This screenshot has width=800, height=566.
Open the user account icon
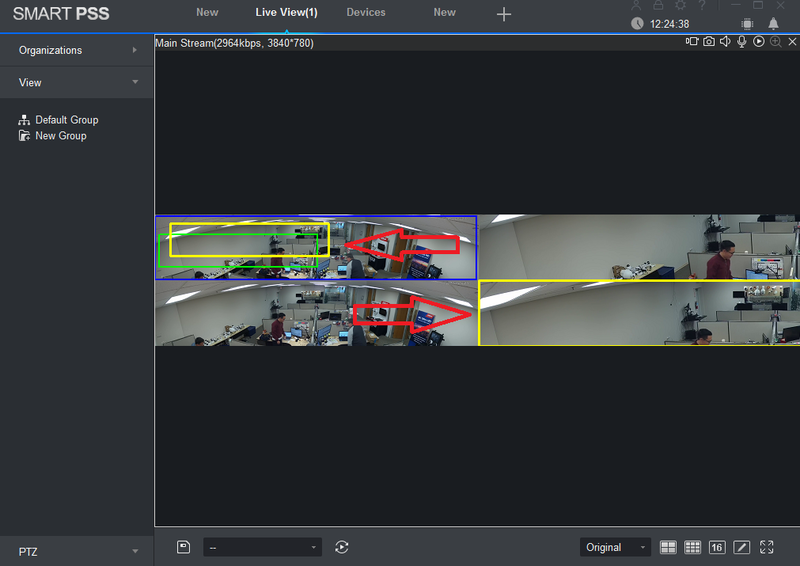pyautogui.click(x=636, y=5)
